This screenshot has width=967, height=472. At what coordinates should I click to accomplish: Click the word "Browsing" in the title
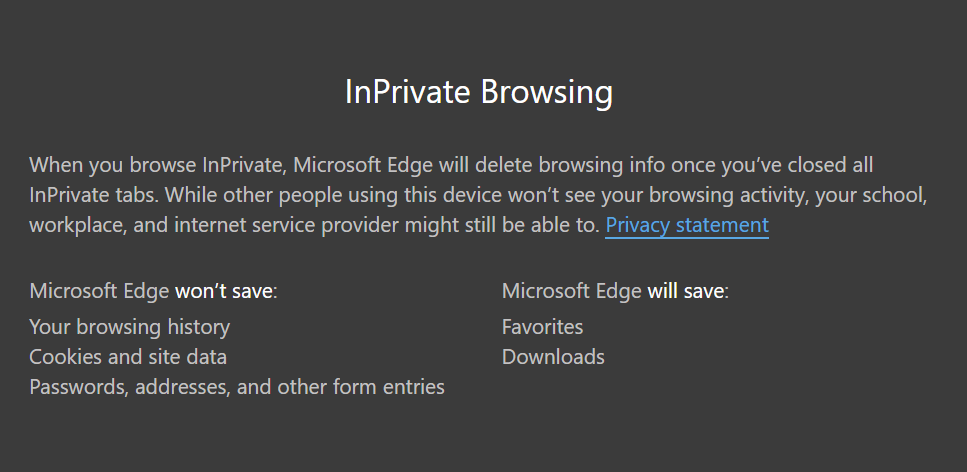point(546,92)
